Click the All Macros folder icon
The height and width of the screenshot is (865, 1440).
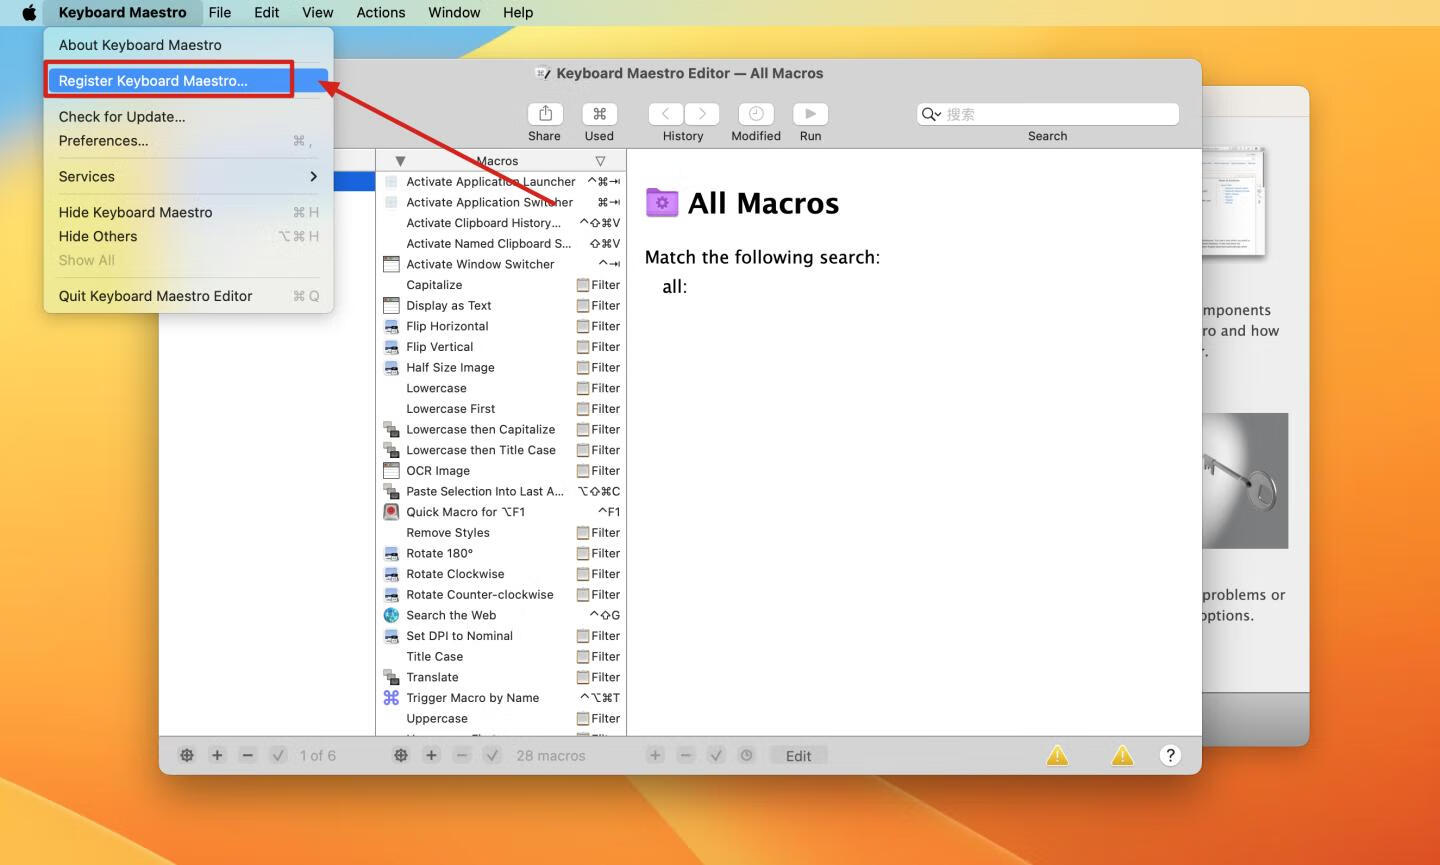(x=662, y=203)
